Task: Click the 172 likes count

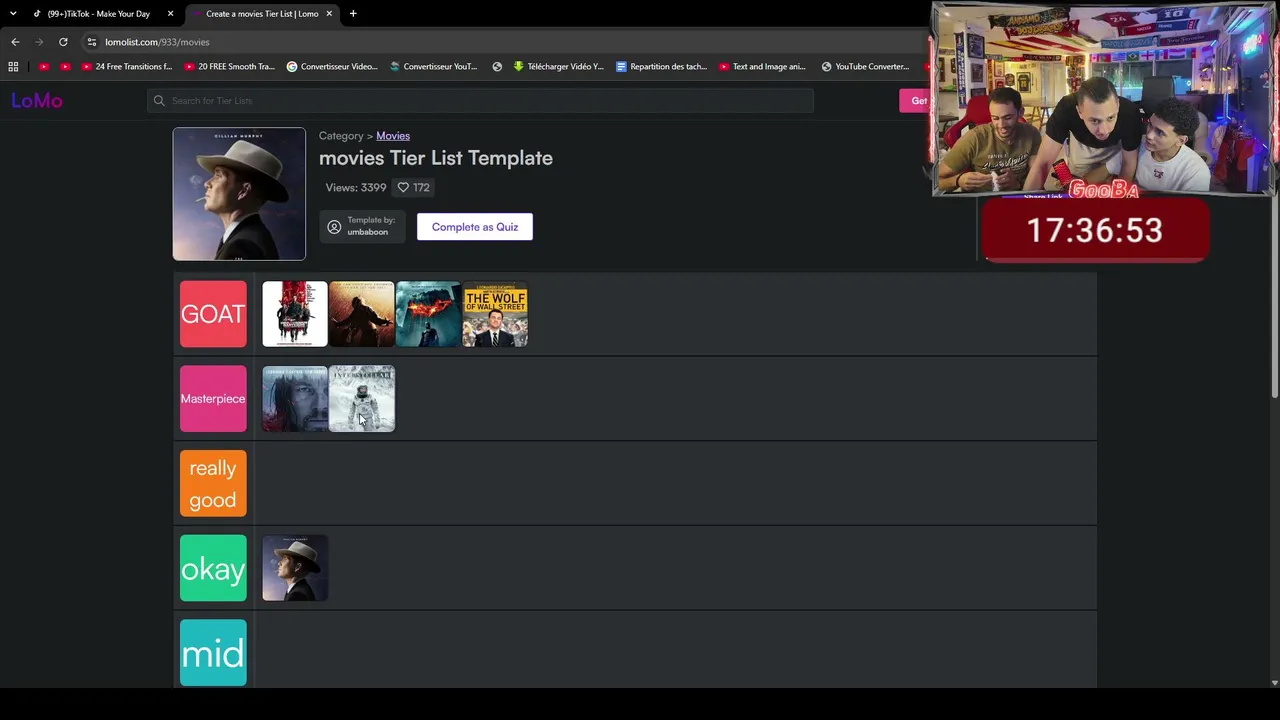Action: coord(421,187)
